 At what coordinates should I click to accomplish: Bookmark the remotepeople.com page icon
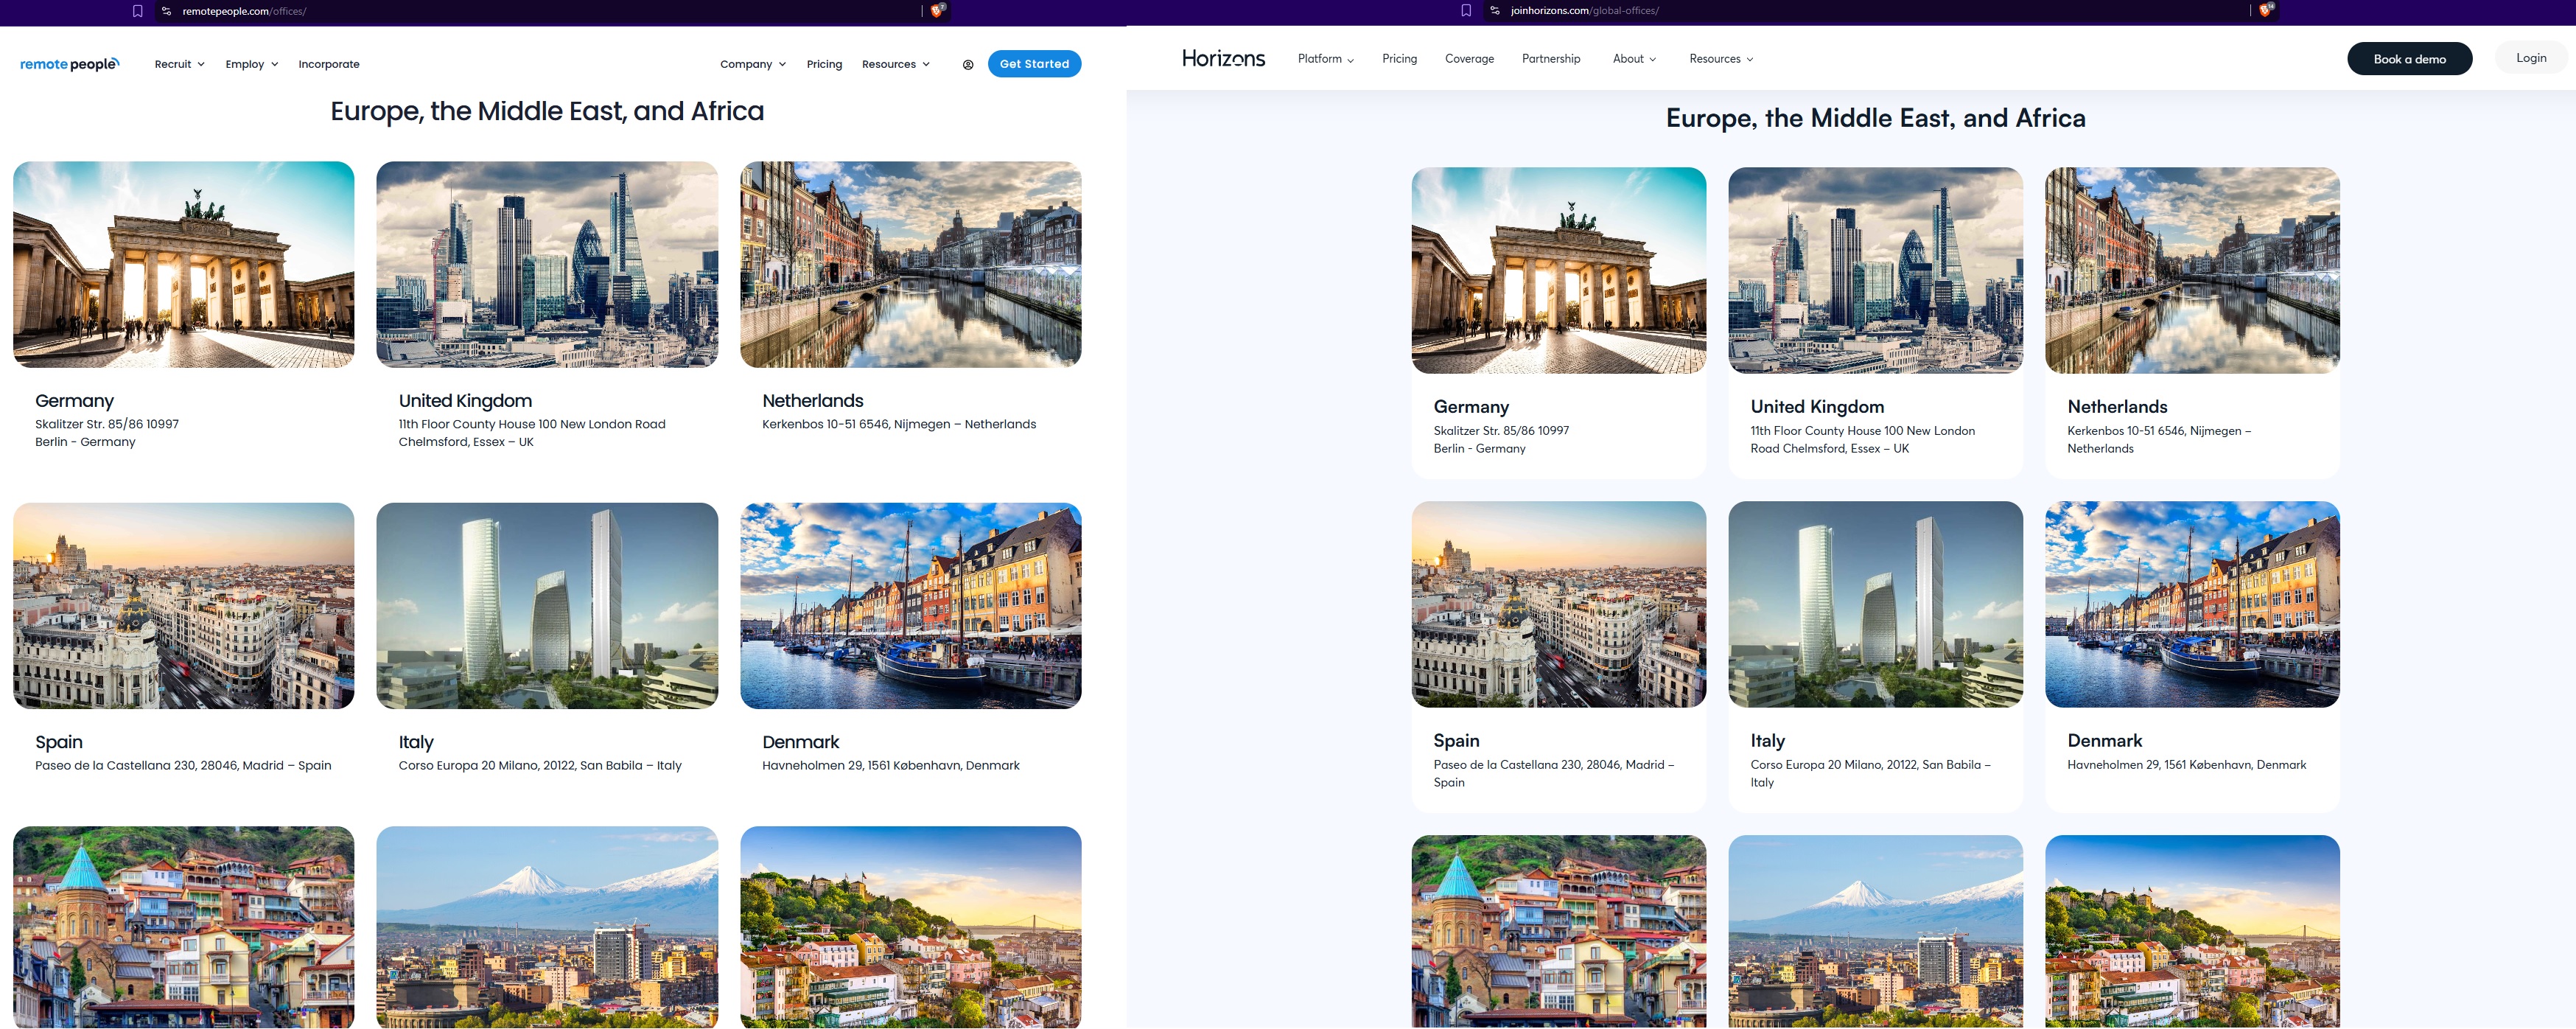(138, 11)
